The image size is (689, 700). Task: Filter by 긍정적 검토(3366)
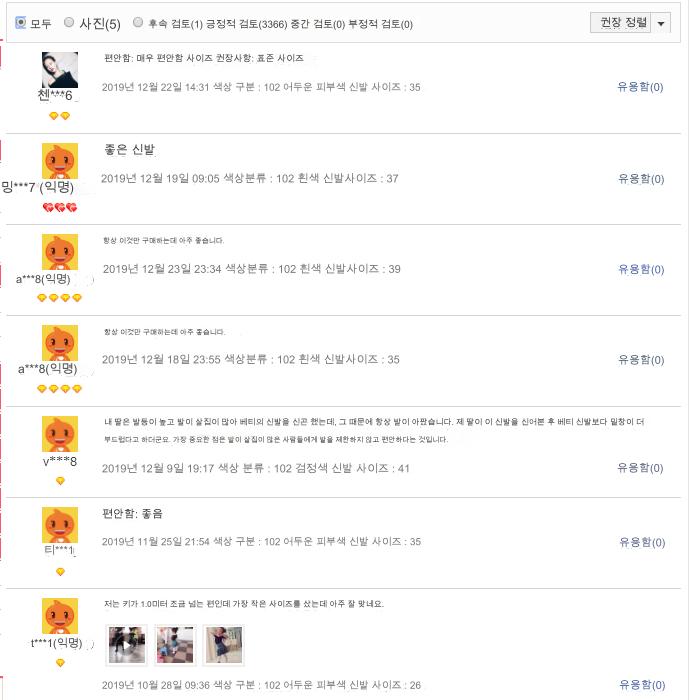(246, 24)
